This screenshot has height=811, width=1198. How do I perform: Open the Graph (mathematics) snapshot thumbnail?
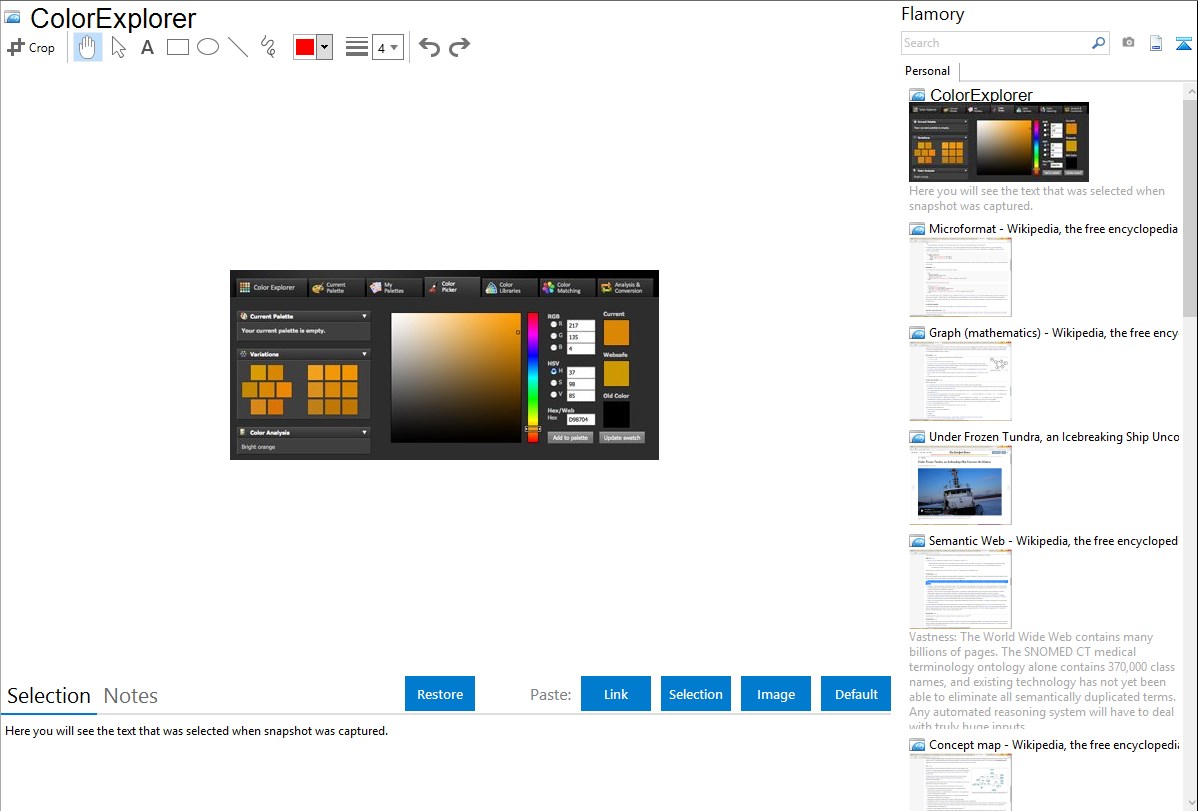pyautogui.click(x=960, y=381)
